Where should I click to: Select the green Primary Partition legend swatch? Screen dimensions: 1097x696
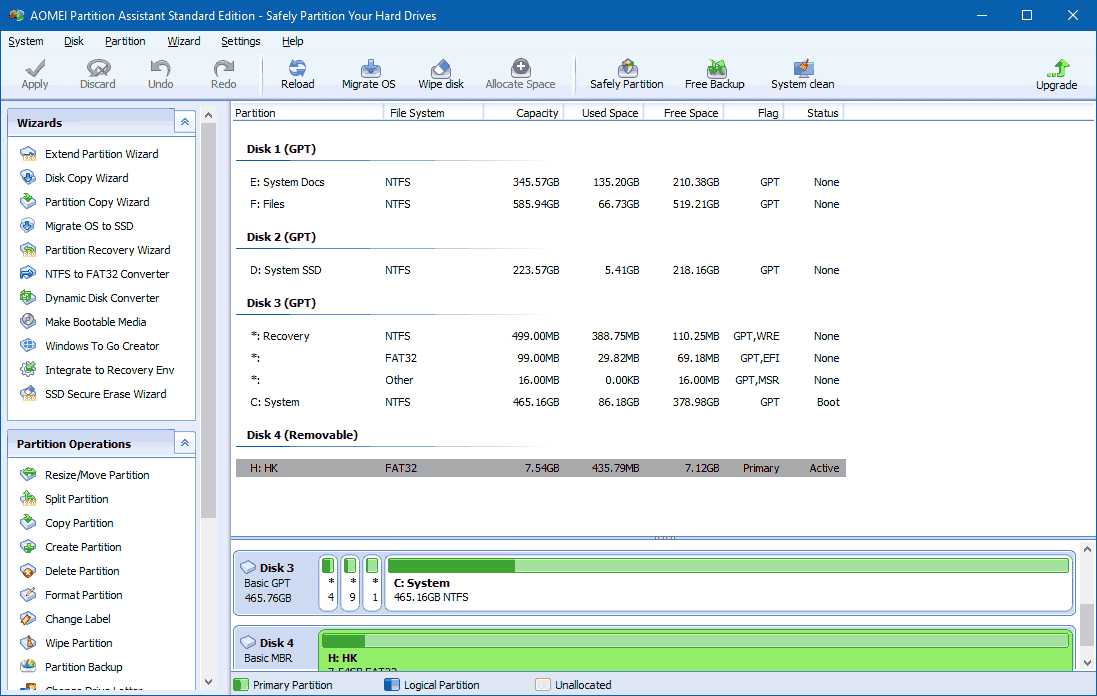(x=239, y=684)
